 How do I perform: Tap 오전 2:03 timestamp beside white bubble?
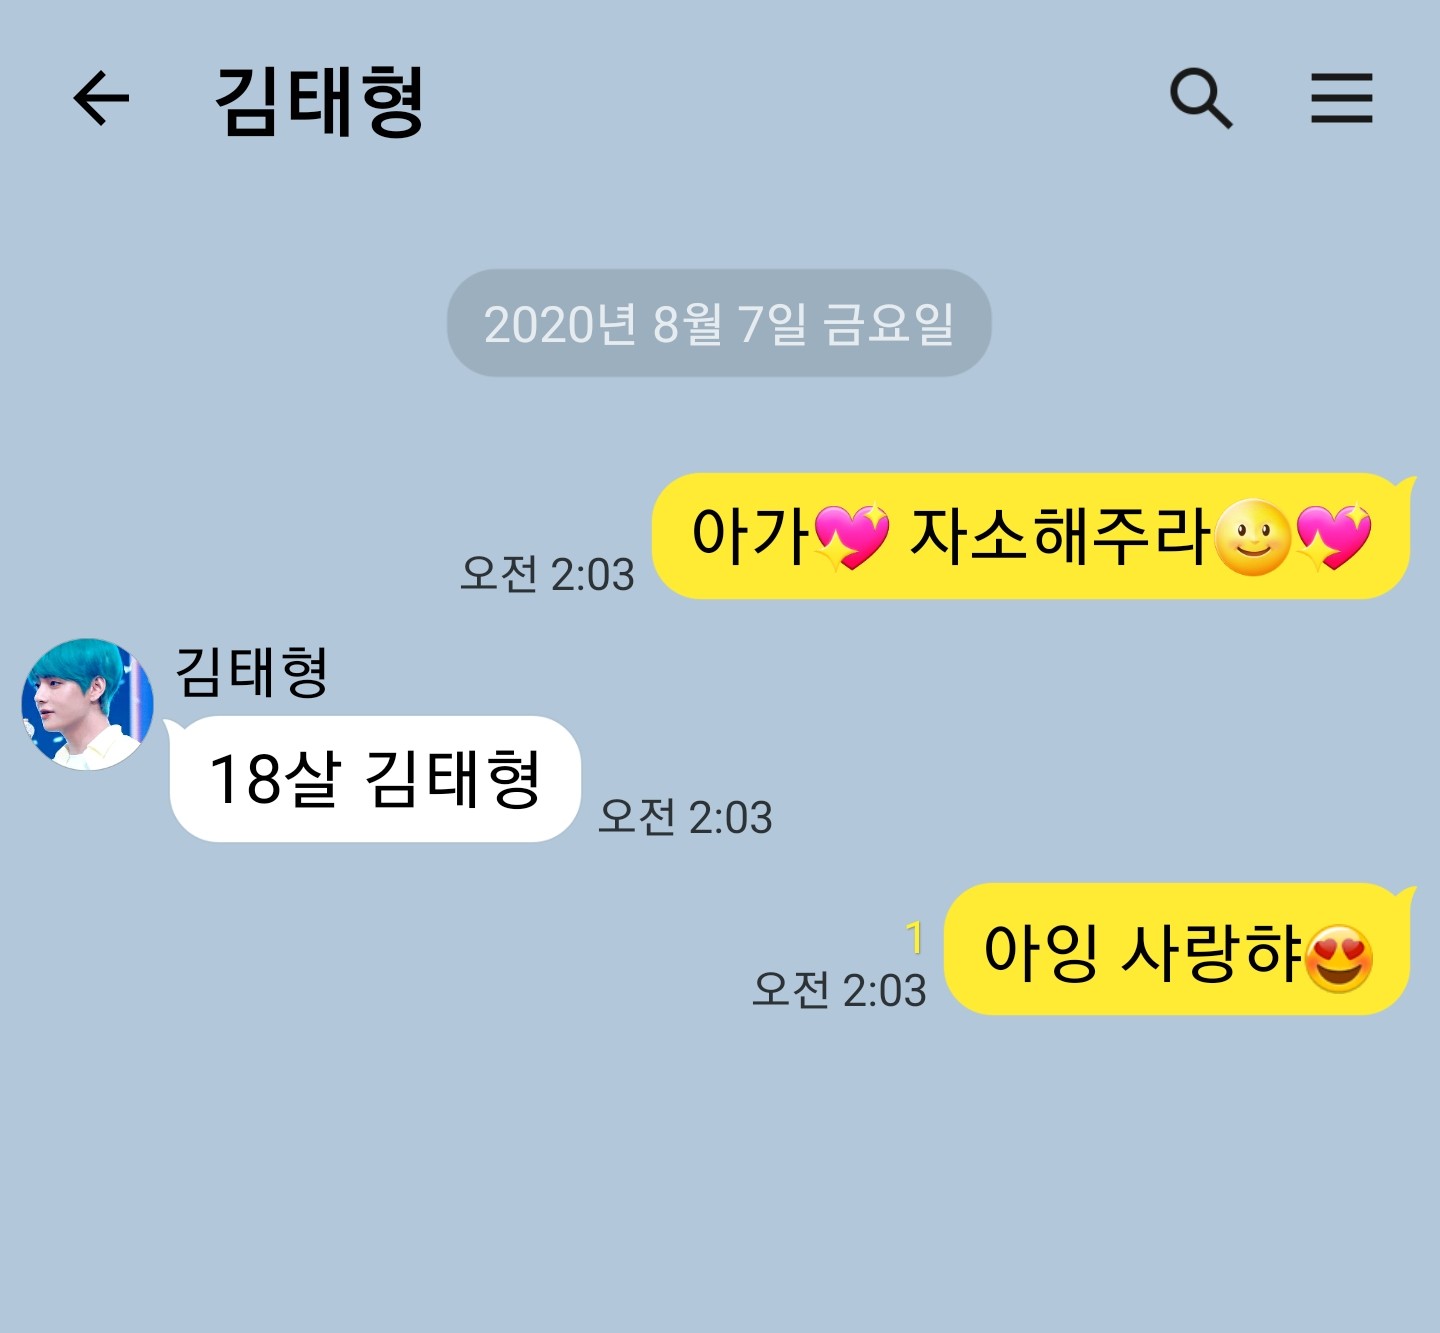tap(685, 817)
